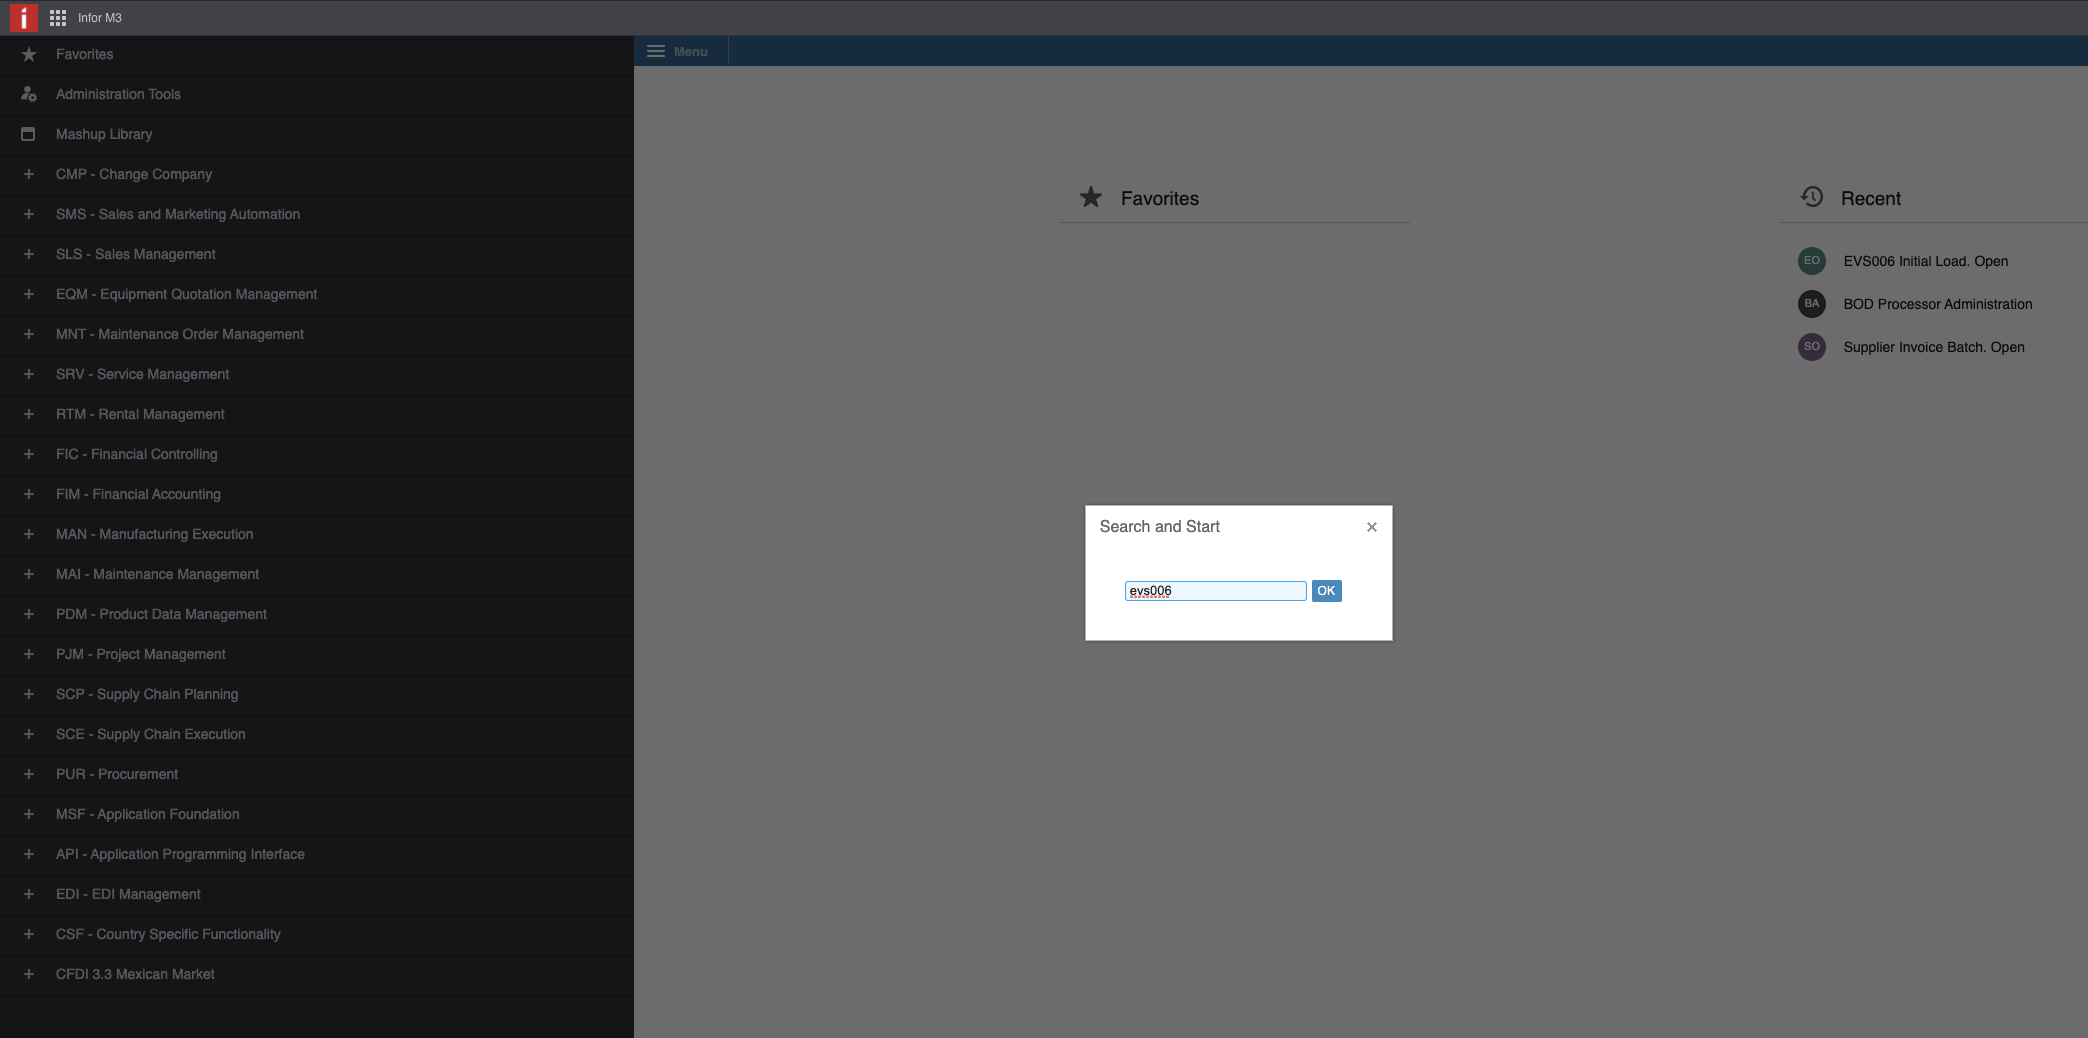This screenshot has width=2088, height=1038.
Task: Select MSF - Application Foundation menu item
Action: [147, 814]
